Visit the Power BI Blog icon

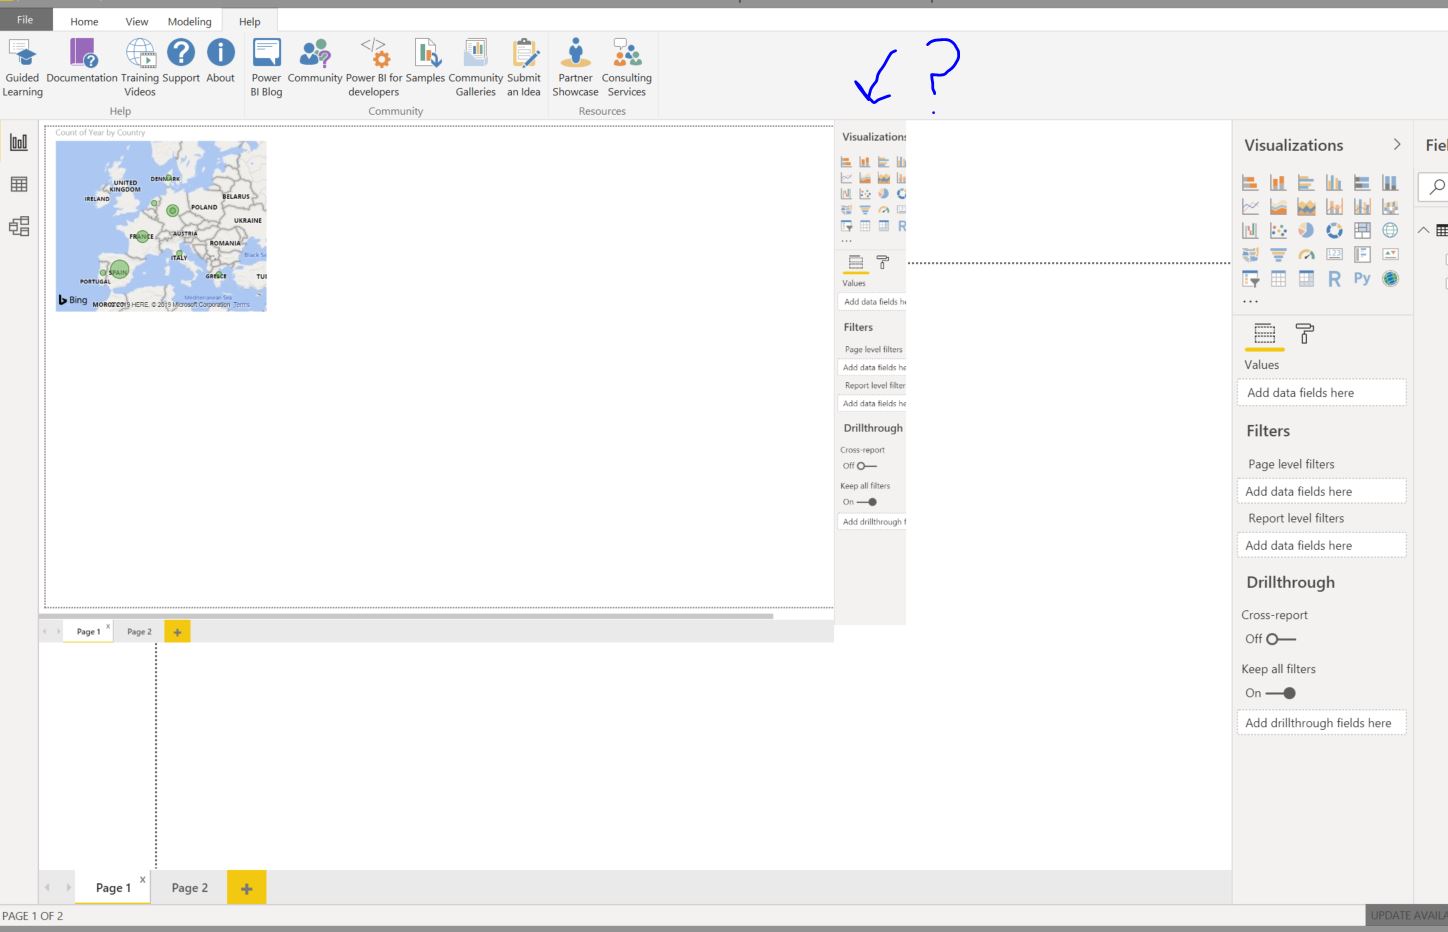point(266,68)
